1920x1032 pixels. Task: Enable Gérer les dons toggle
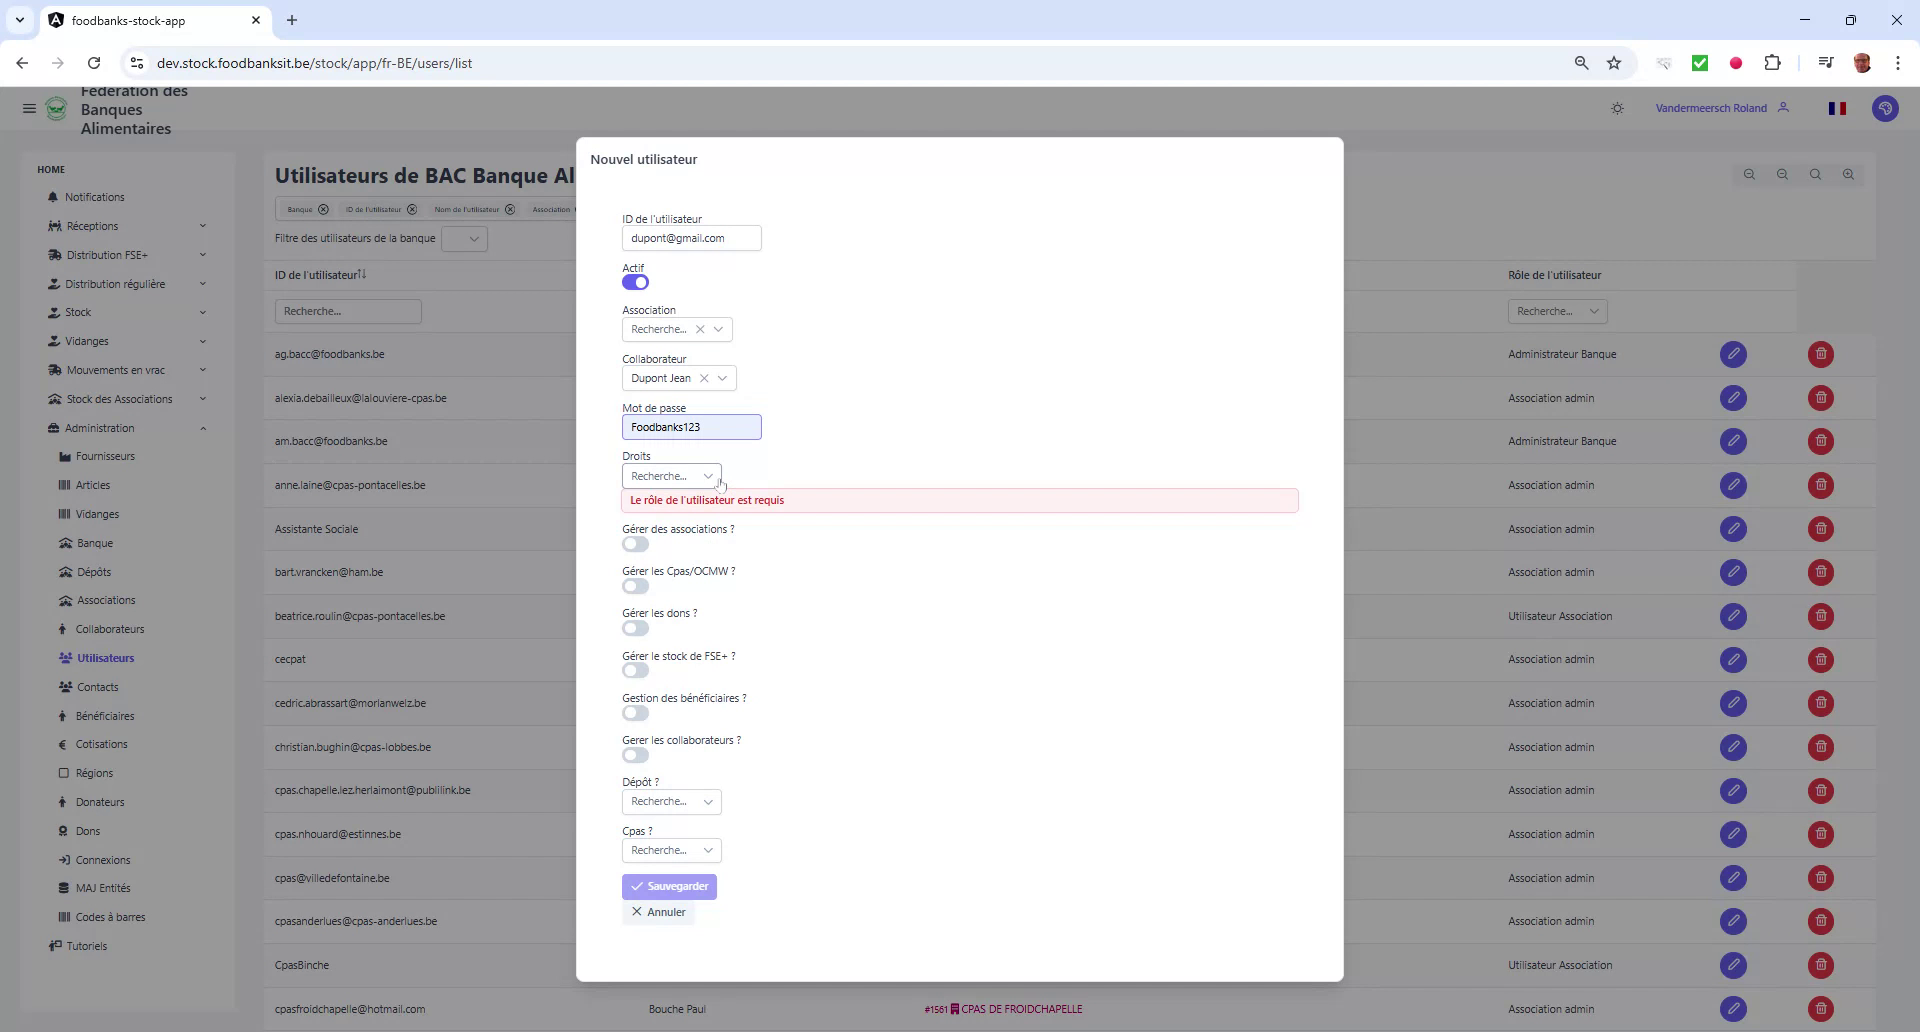(634, 628)
